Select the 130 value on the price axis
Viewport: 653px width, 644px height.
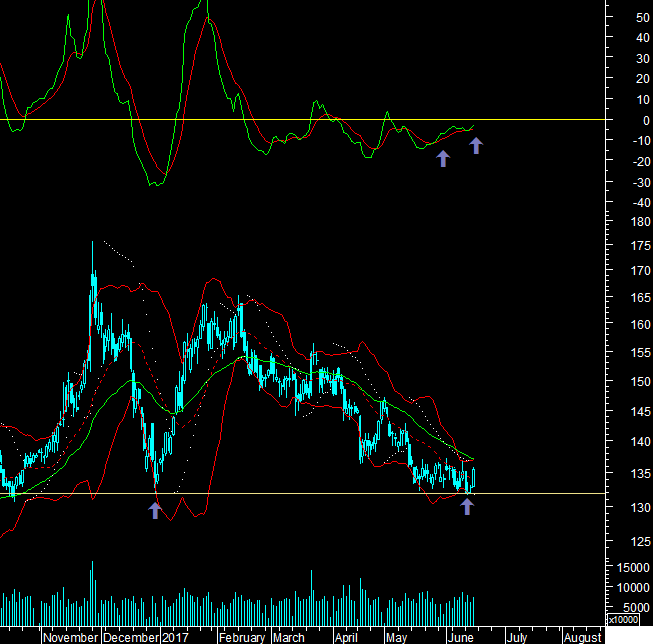coord(641,508)
